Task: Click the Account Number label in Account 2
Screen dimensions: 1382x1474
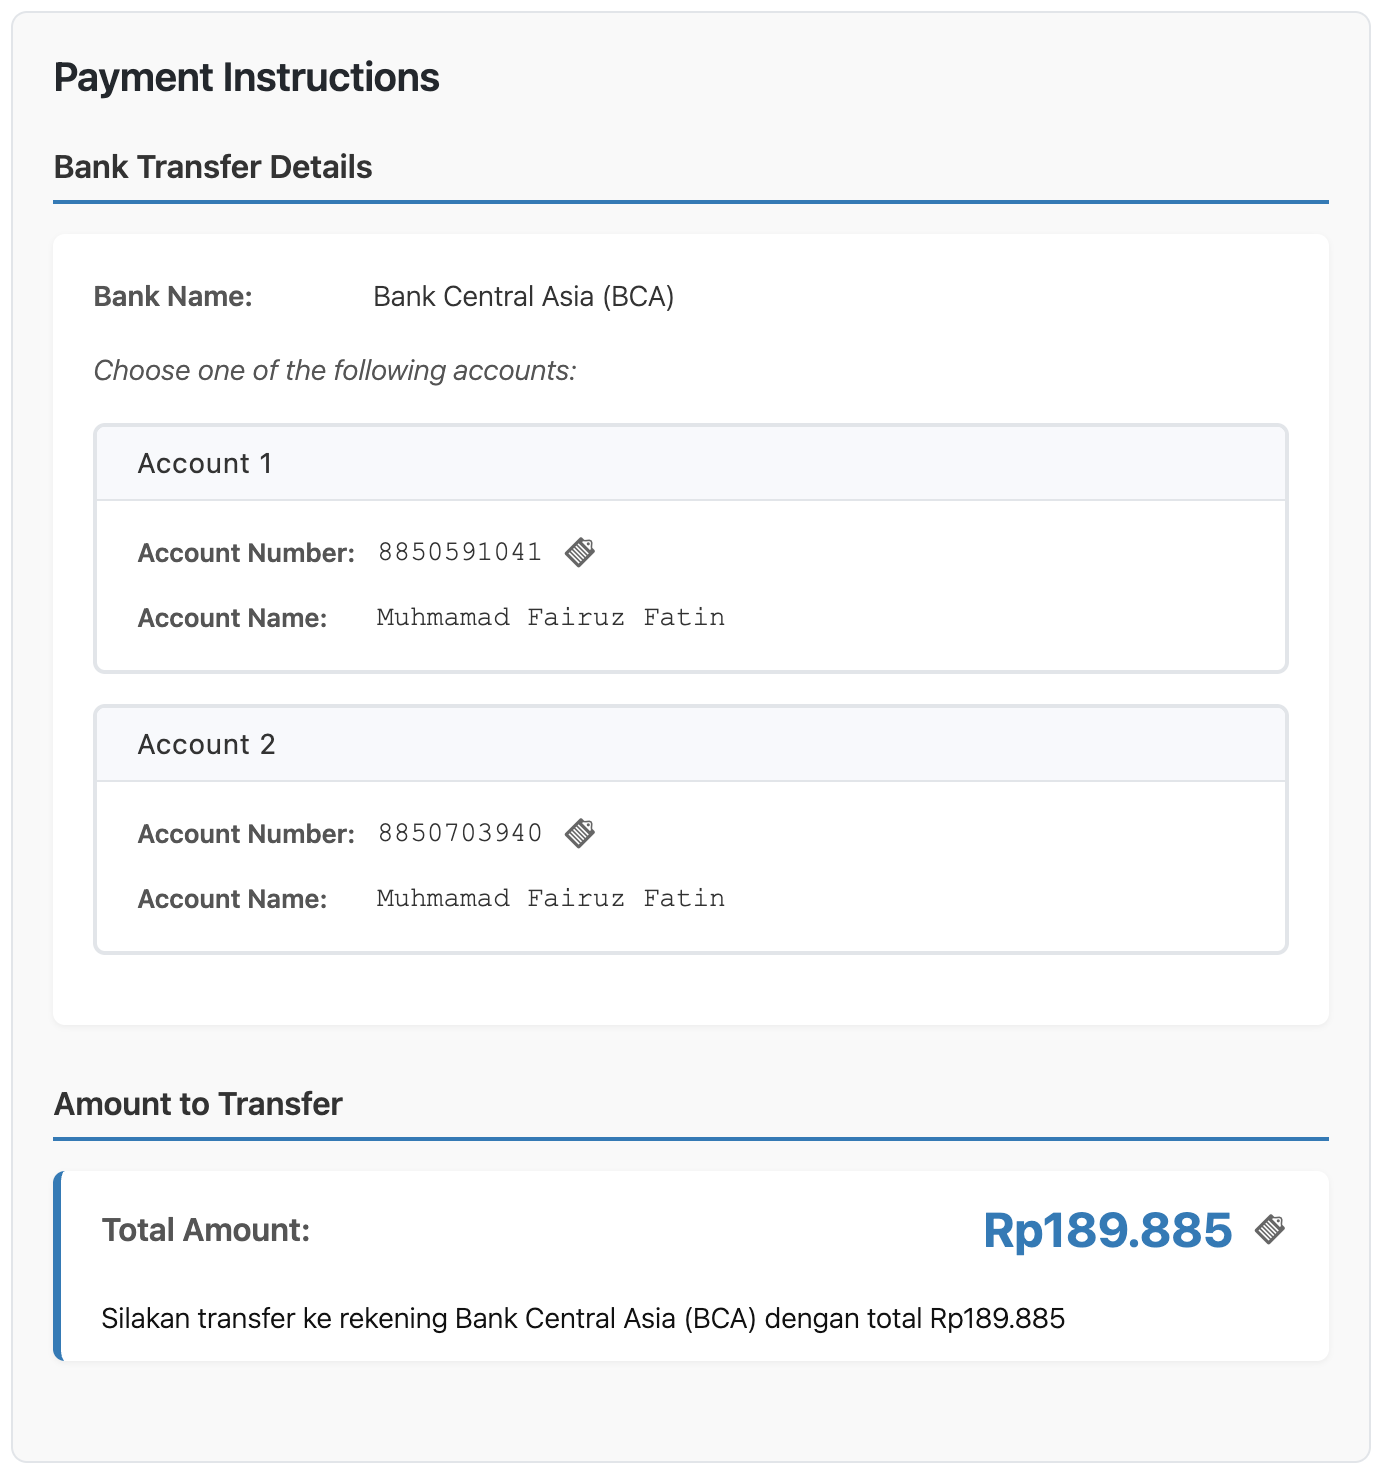Action: pos(246,834)
